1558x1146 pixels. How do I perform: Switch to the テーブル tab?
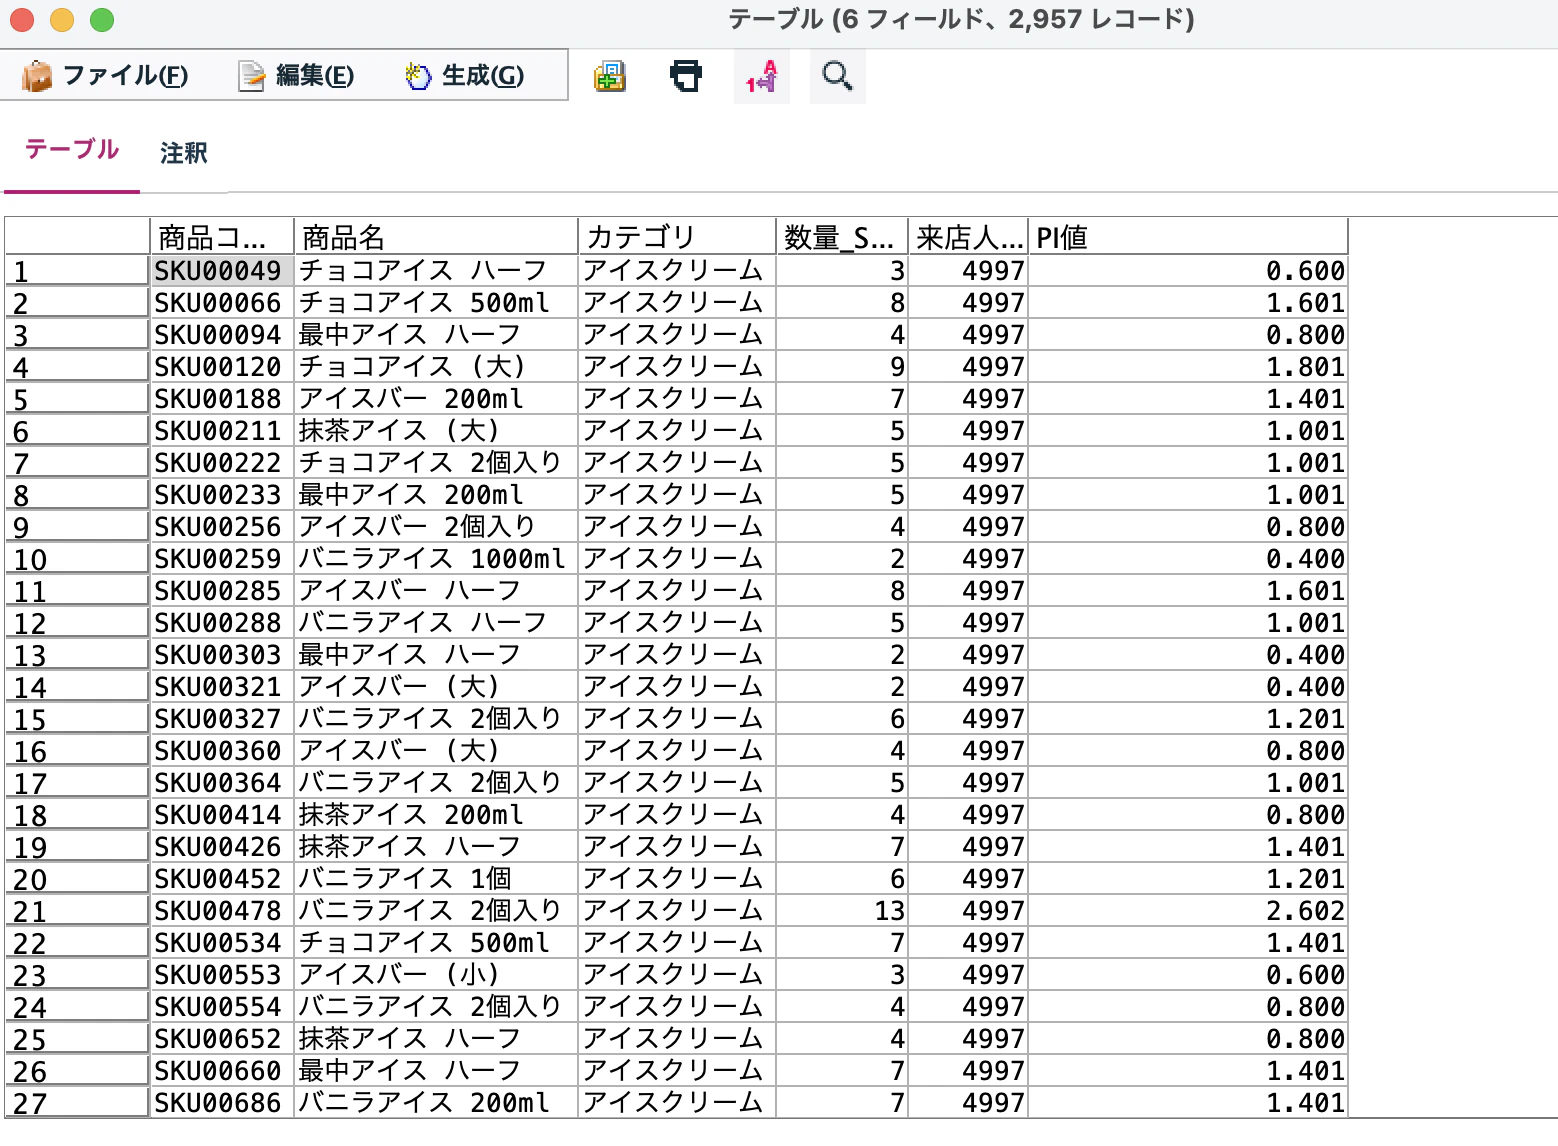click(x=72, y=150)
